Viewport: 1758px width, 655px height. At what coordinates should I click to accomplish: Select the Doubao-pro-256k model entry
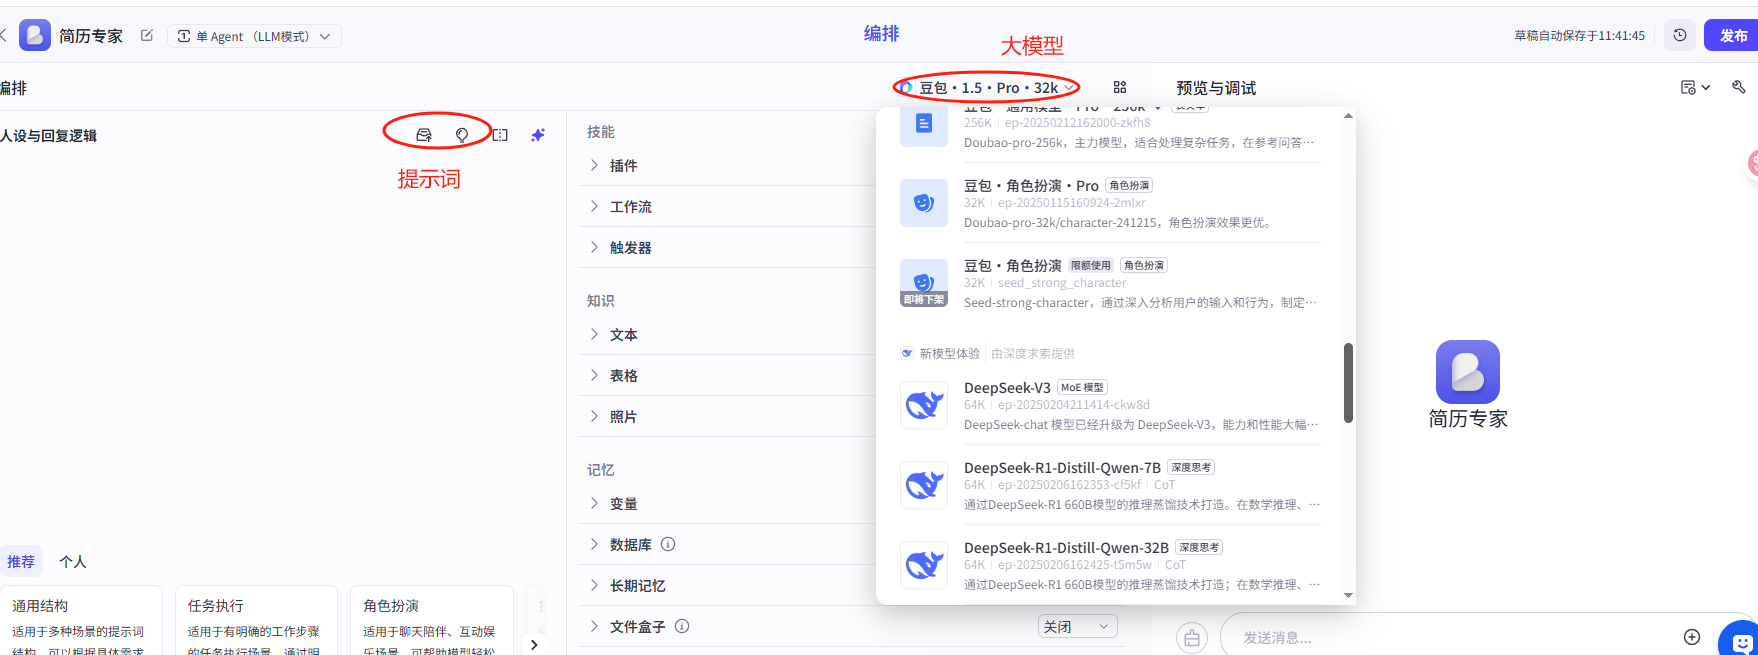(1110, 132)
